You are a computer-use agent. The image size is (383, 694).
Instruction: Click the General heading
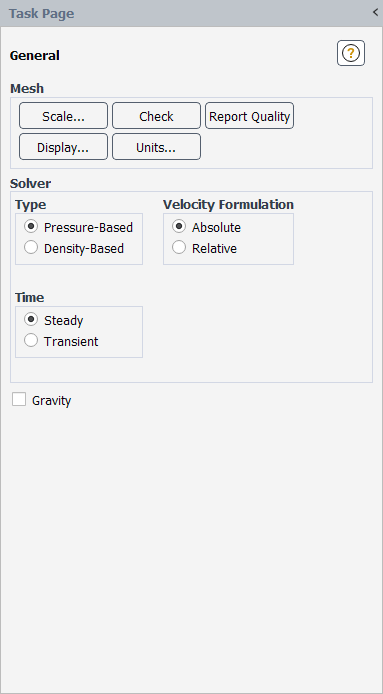[x=35, y=56]
